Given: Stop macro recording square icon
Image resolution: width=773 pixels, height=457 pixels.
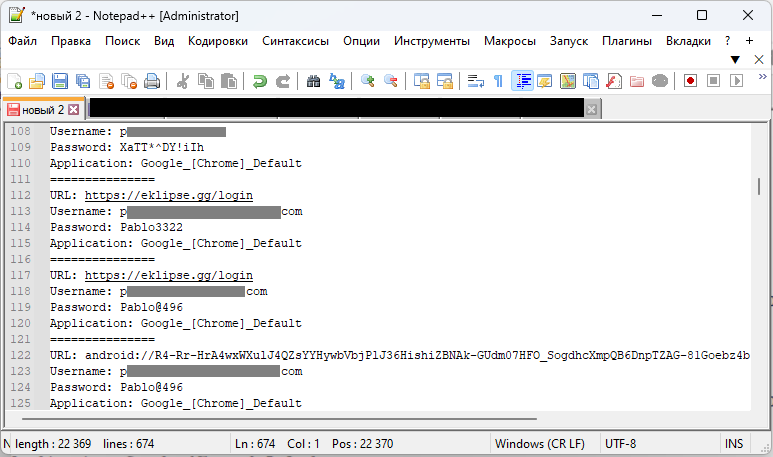Looking at the screenshot, I should click(x=713, y=81).
